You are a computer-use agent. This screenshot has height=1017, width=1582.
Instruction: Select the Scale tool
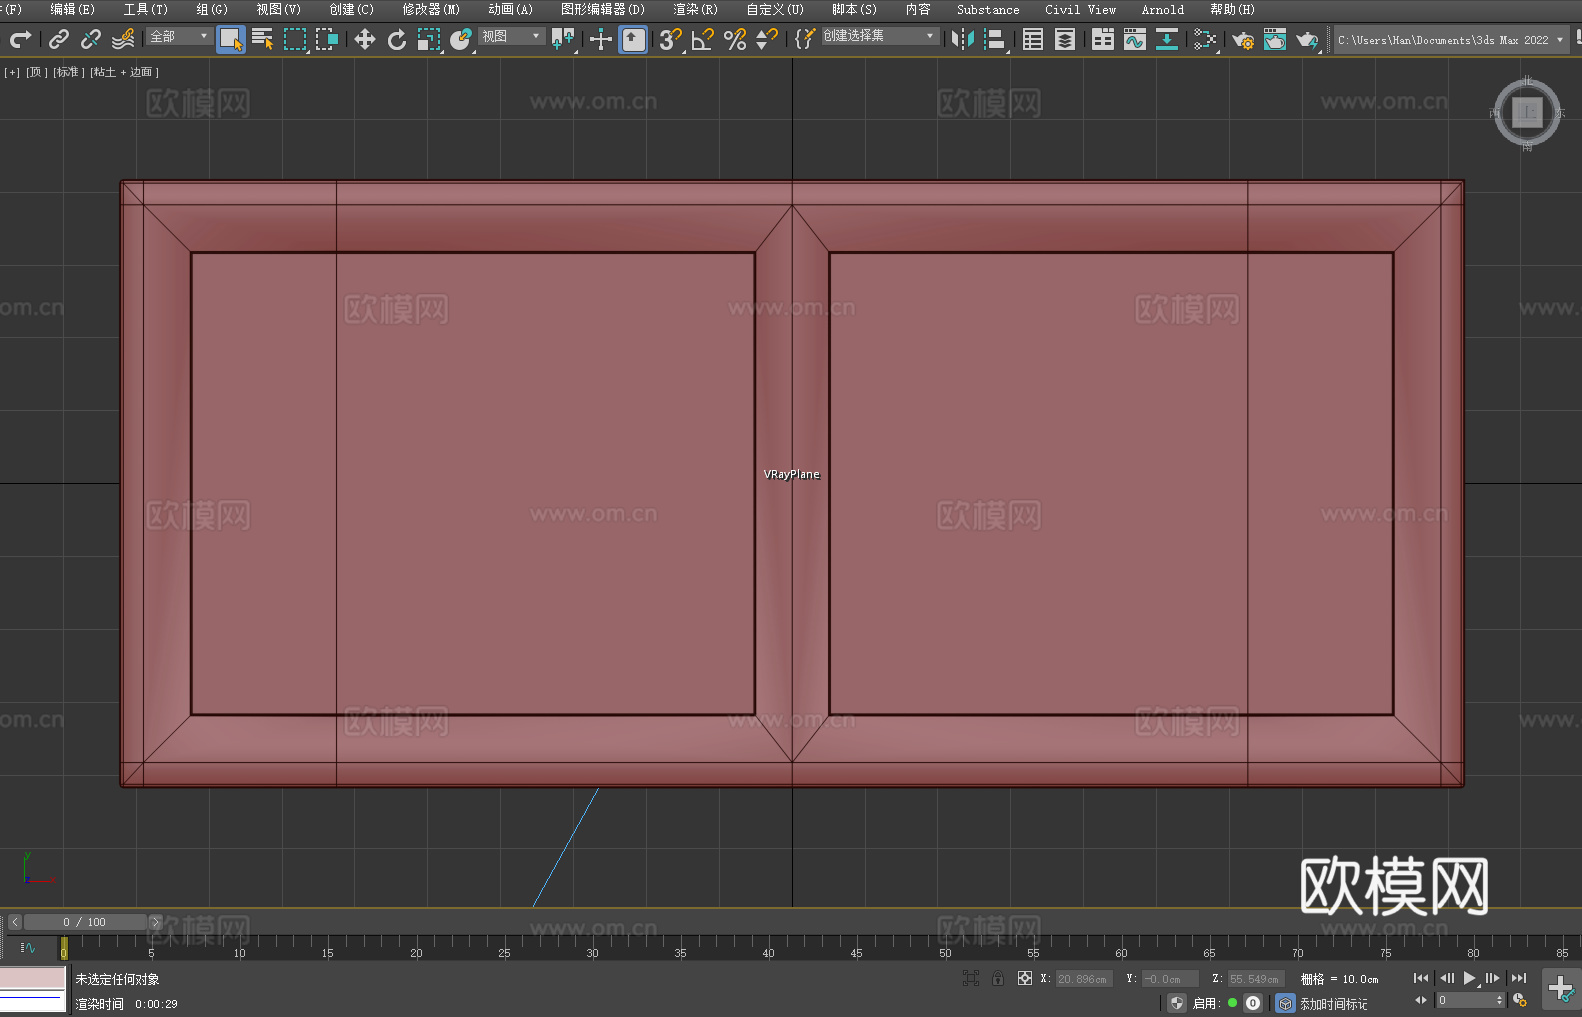point(429,39)
